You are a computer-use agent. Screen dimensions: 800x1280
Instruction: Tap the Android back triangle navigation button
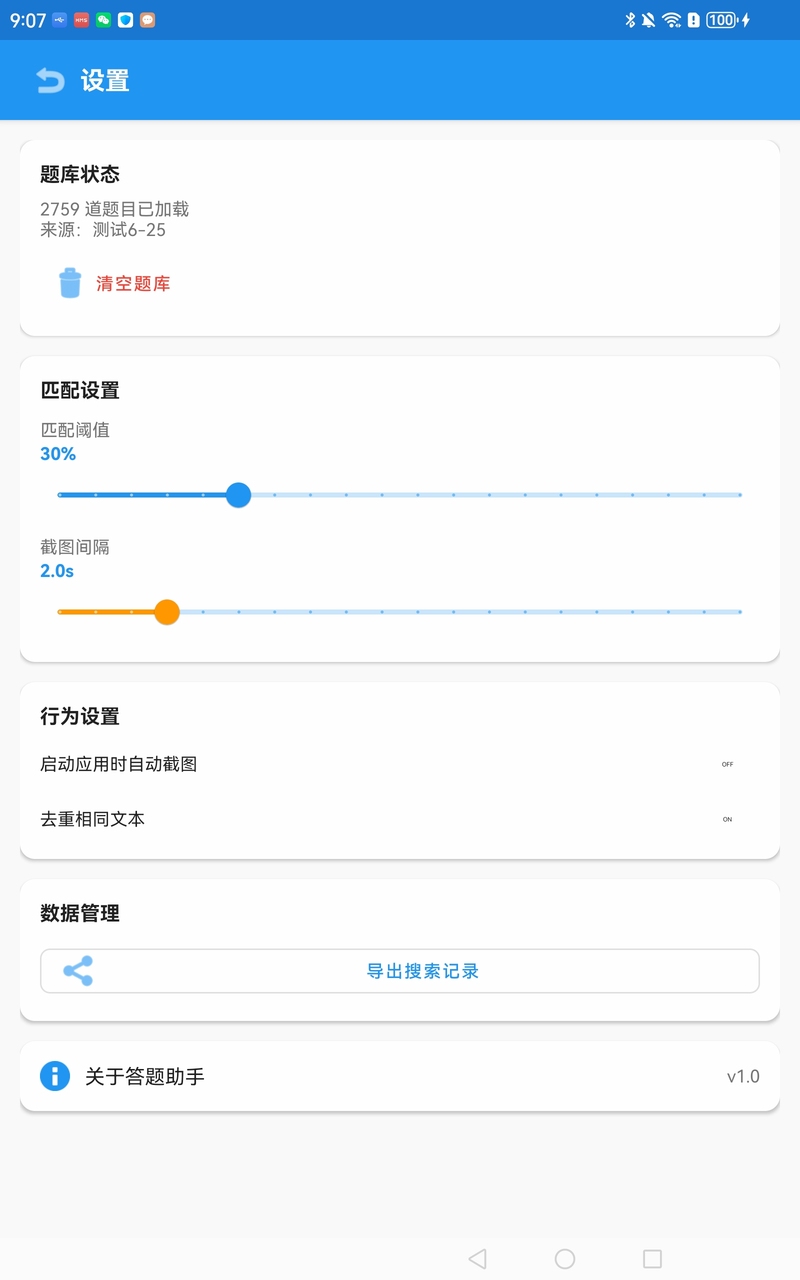pyautogui.click(x=477, y=1259)
